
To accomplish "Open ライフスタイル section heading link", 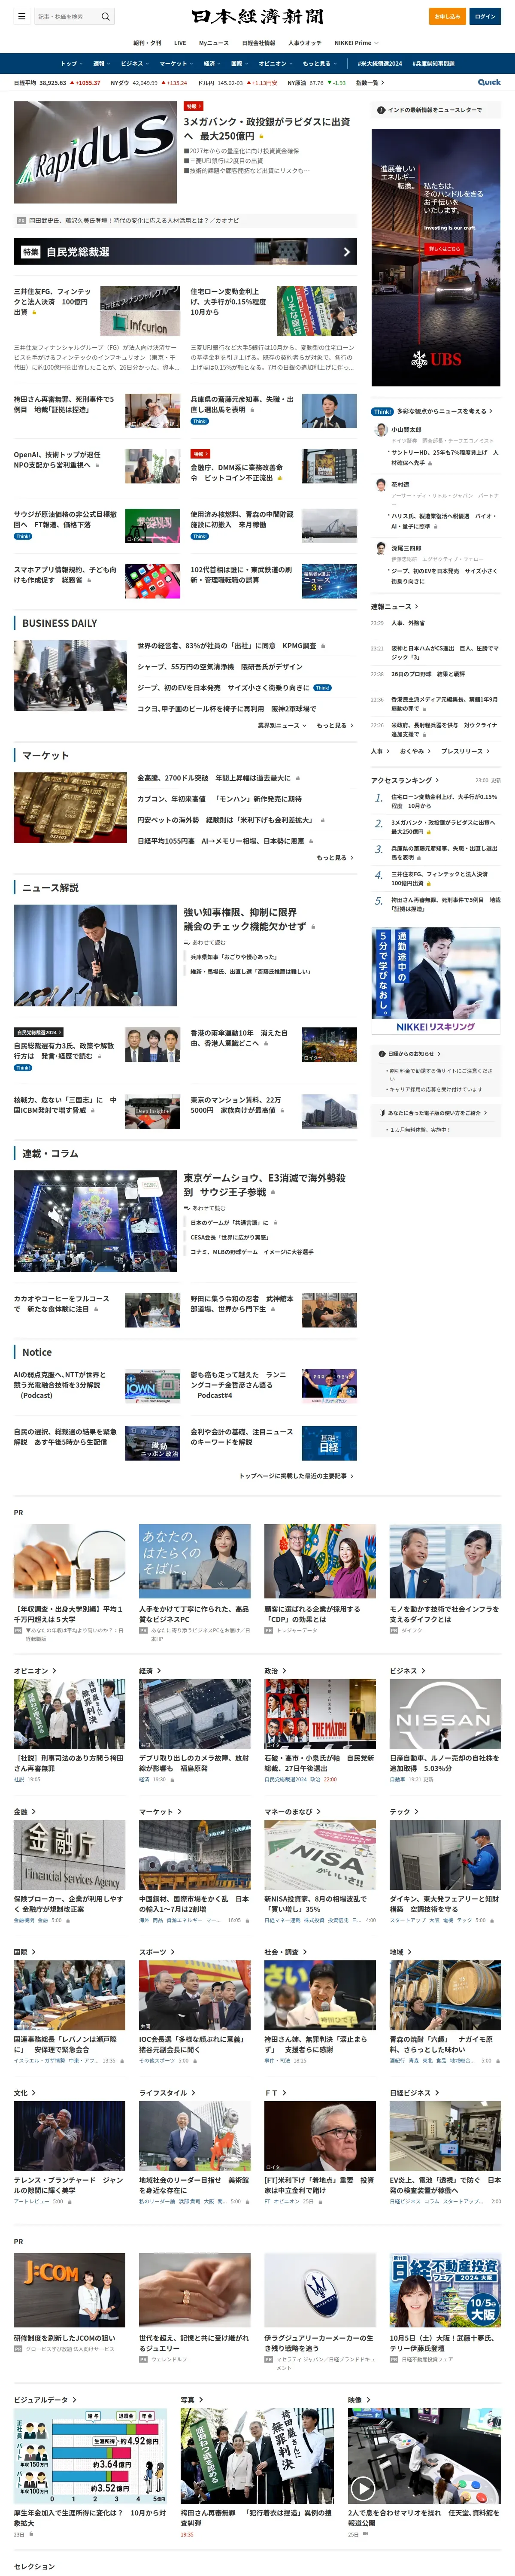I will click(x=166, y=2092).
